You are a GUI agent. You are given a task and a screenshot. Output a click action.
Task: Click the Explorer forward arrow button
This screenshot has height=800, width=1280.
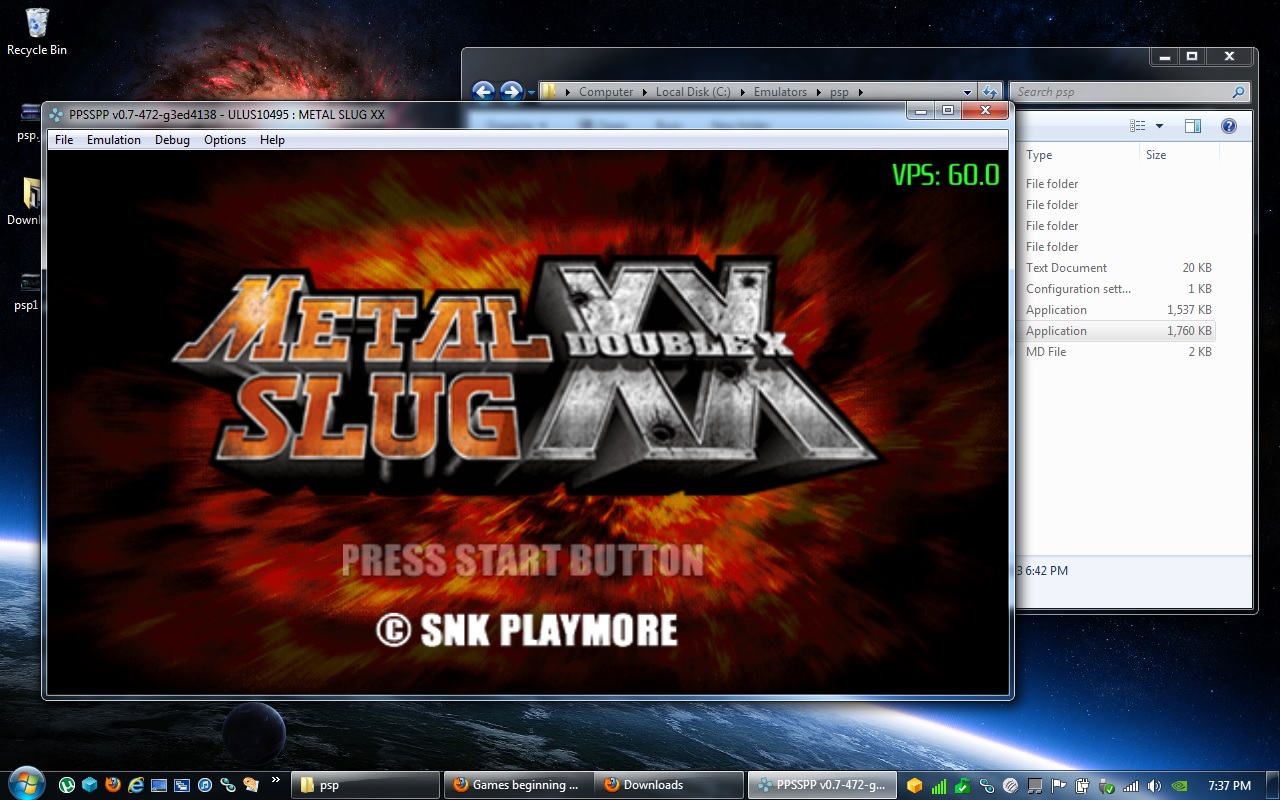[511, 92]
